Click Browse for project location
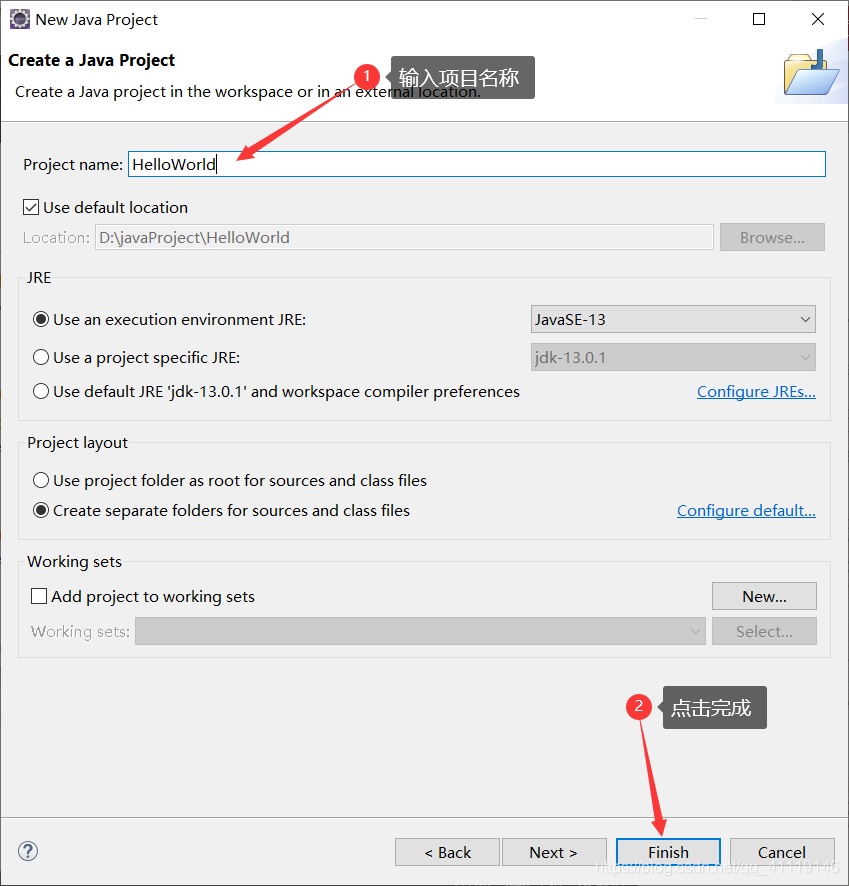Image resolution: width=849 pixels, height=886 pixels. pos(772,237)
